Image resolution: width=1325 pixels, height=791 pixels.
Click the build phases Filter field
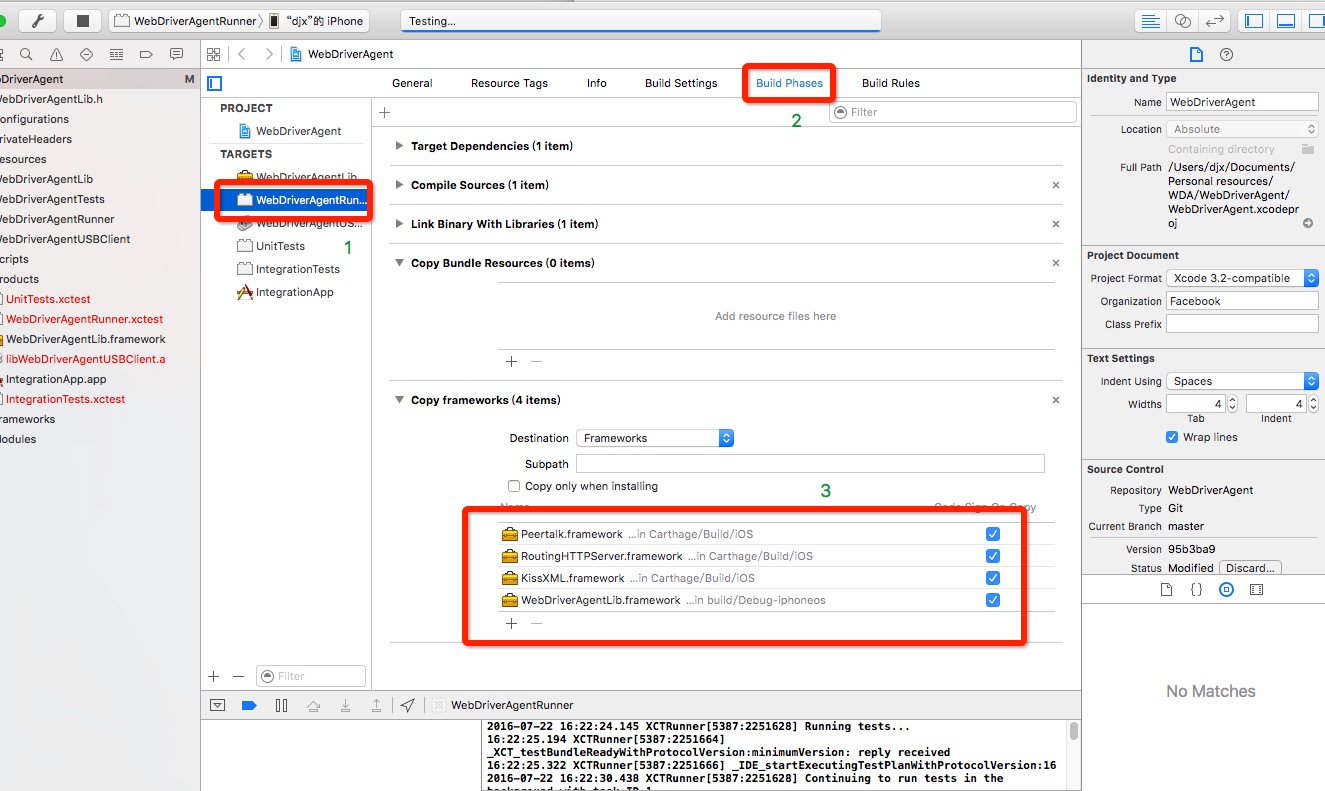953,112
